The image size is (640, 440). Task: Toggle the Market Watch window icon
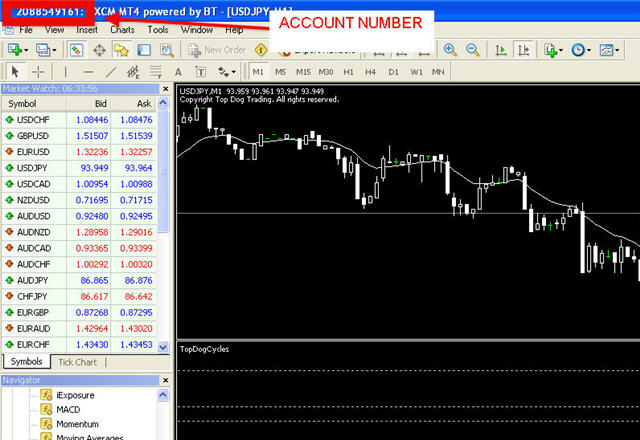(76, 50)
